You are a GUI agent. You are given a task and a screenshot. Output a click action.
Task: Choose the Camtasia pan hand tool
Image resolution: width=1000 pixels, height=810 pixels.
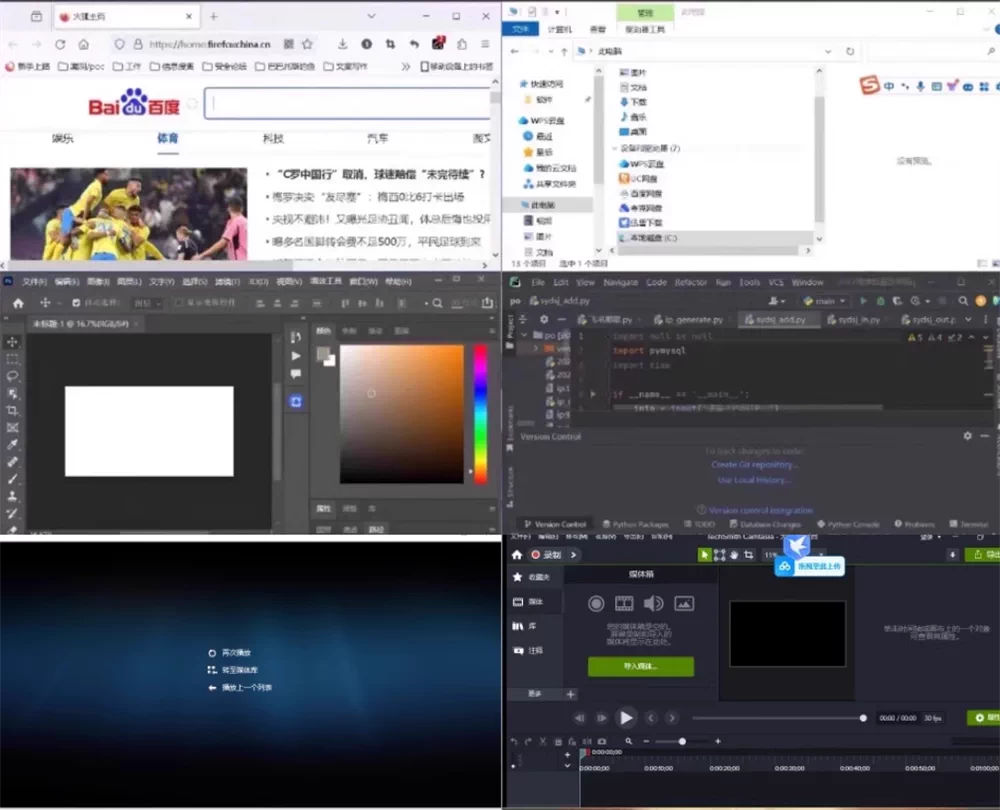[x=734, y=555]
